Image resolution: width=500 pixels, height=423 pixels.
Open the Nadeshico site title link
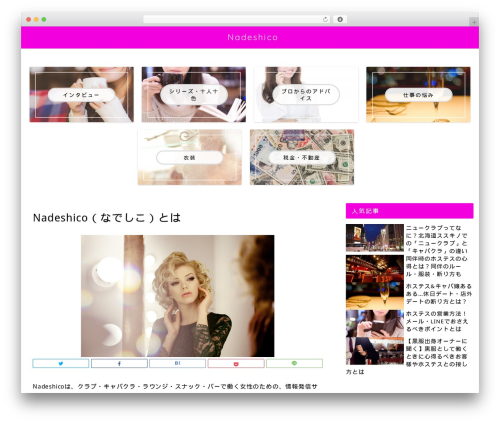pyautogui.click(x=252, y=37)
